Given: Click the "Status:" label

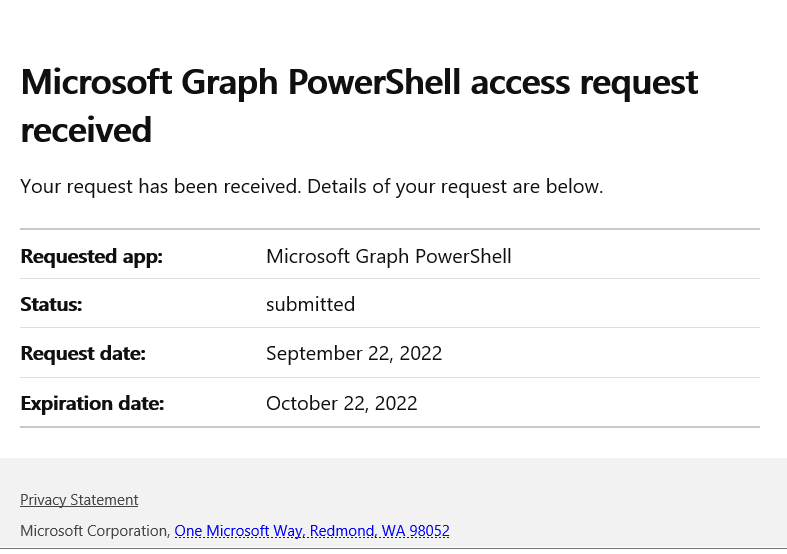Looking at the screenshot, I should coord(51,305).
